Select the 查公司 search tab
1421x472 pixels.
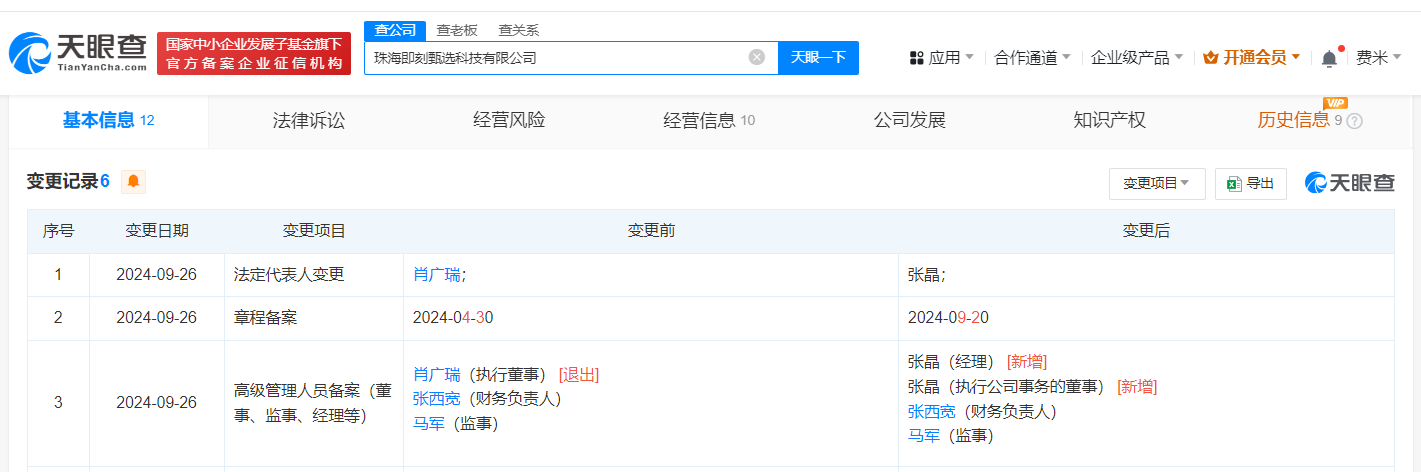395,30
